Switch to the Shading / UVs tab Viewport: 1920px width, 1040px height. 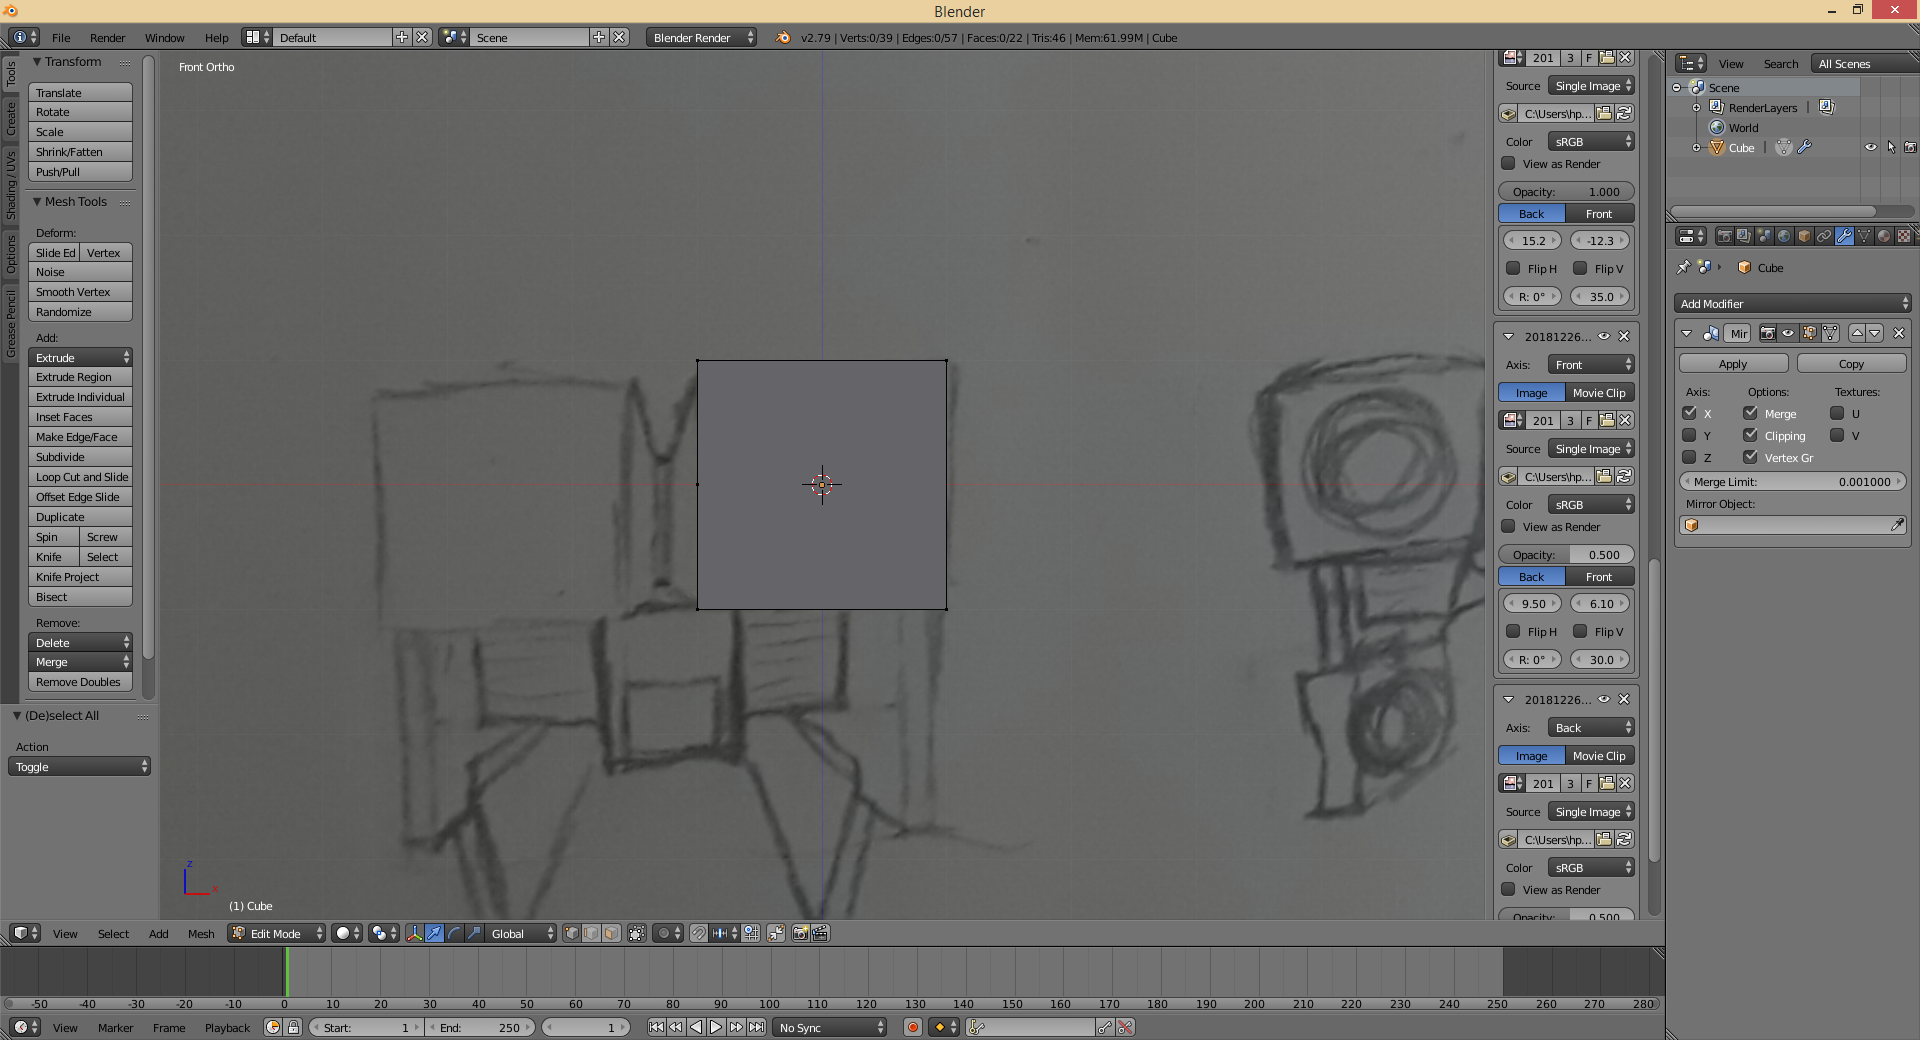11,185
